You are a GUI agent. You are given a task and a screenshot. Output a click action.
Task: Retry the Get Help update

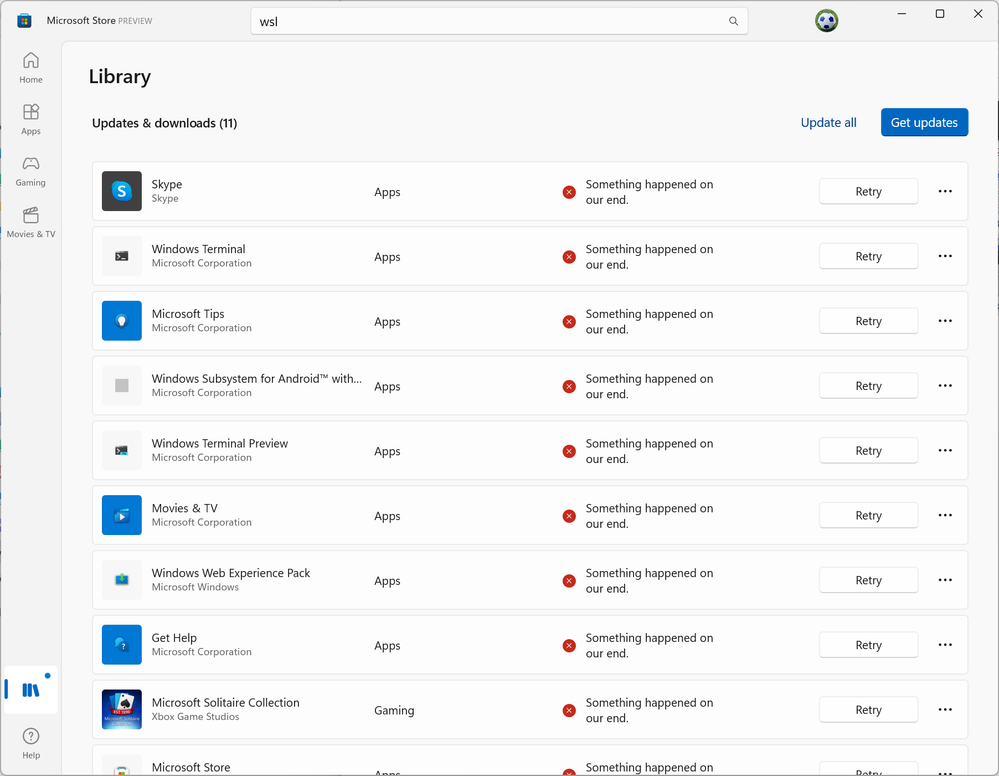coord(868,645)
